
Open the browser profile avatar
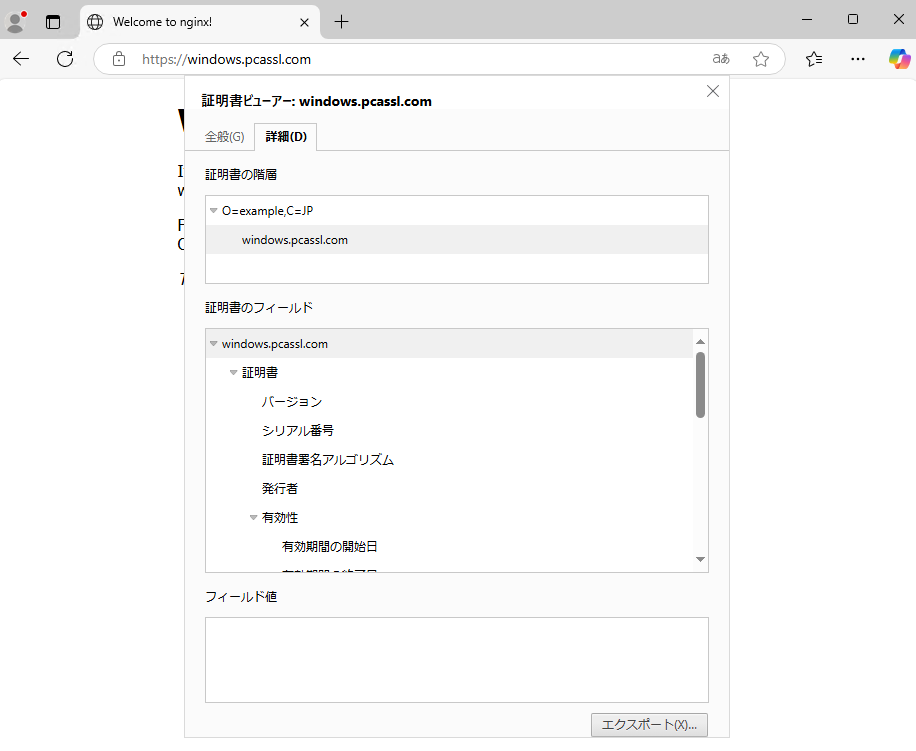pos(16,22)
